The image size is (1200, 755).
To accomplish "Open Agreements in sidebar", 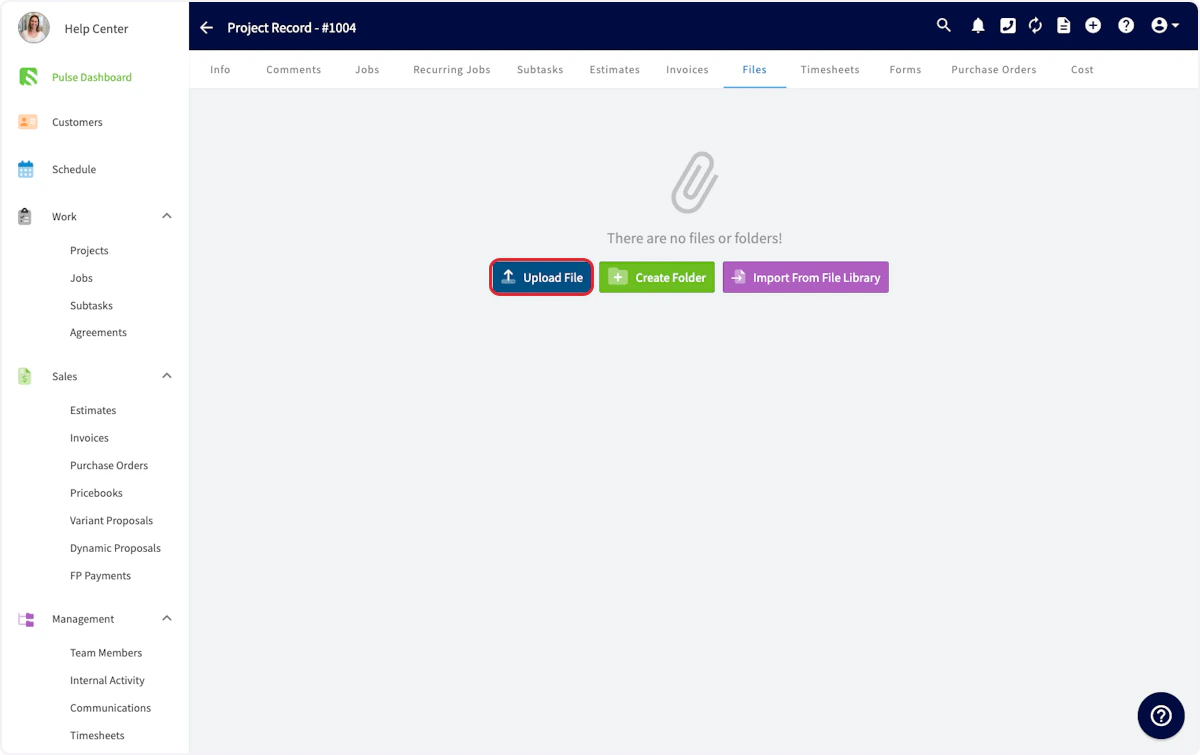I will pyautogui.click(x=98, y=332).
